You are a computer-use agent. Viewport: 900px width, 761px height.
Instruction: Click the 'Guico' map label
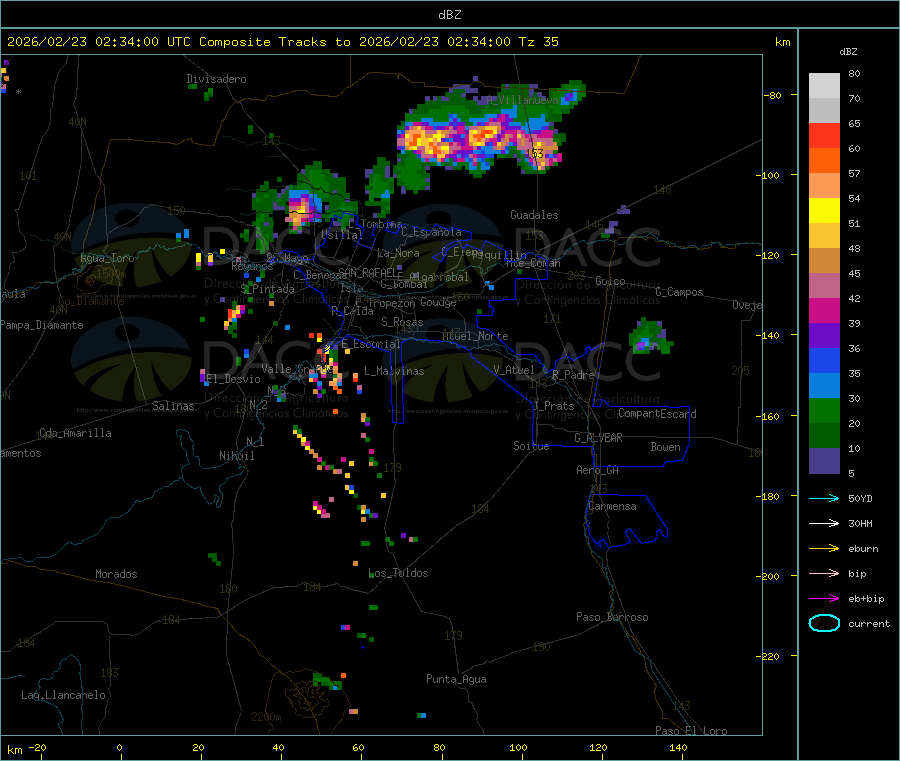pyautogui.click(x=610, y=281)
